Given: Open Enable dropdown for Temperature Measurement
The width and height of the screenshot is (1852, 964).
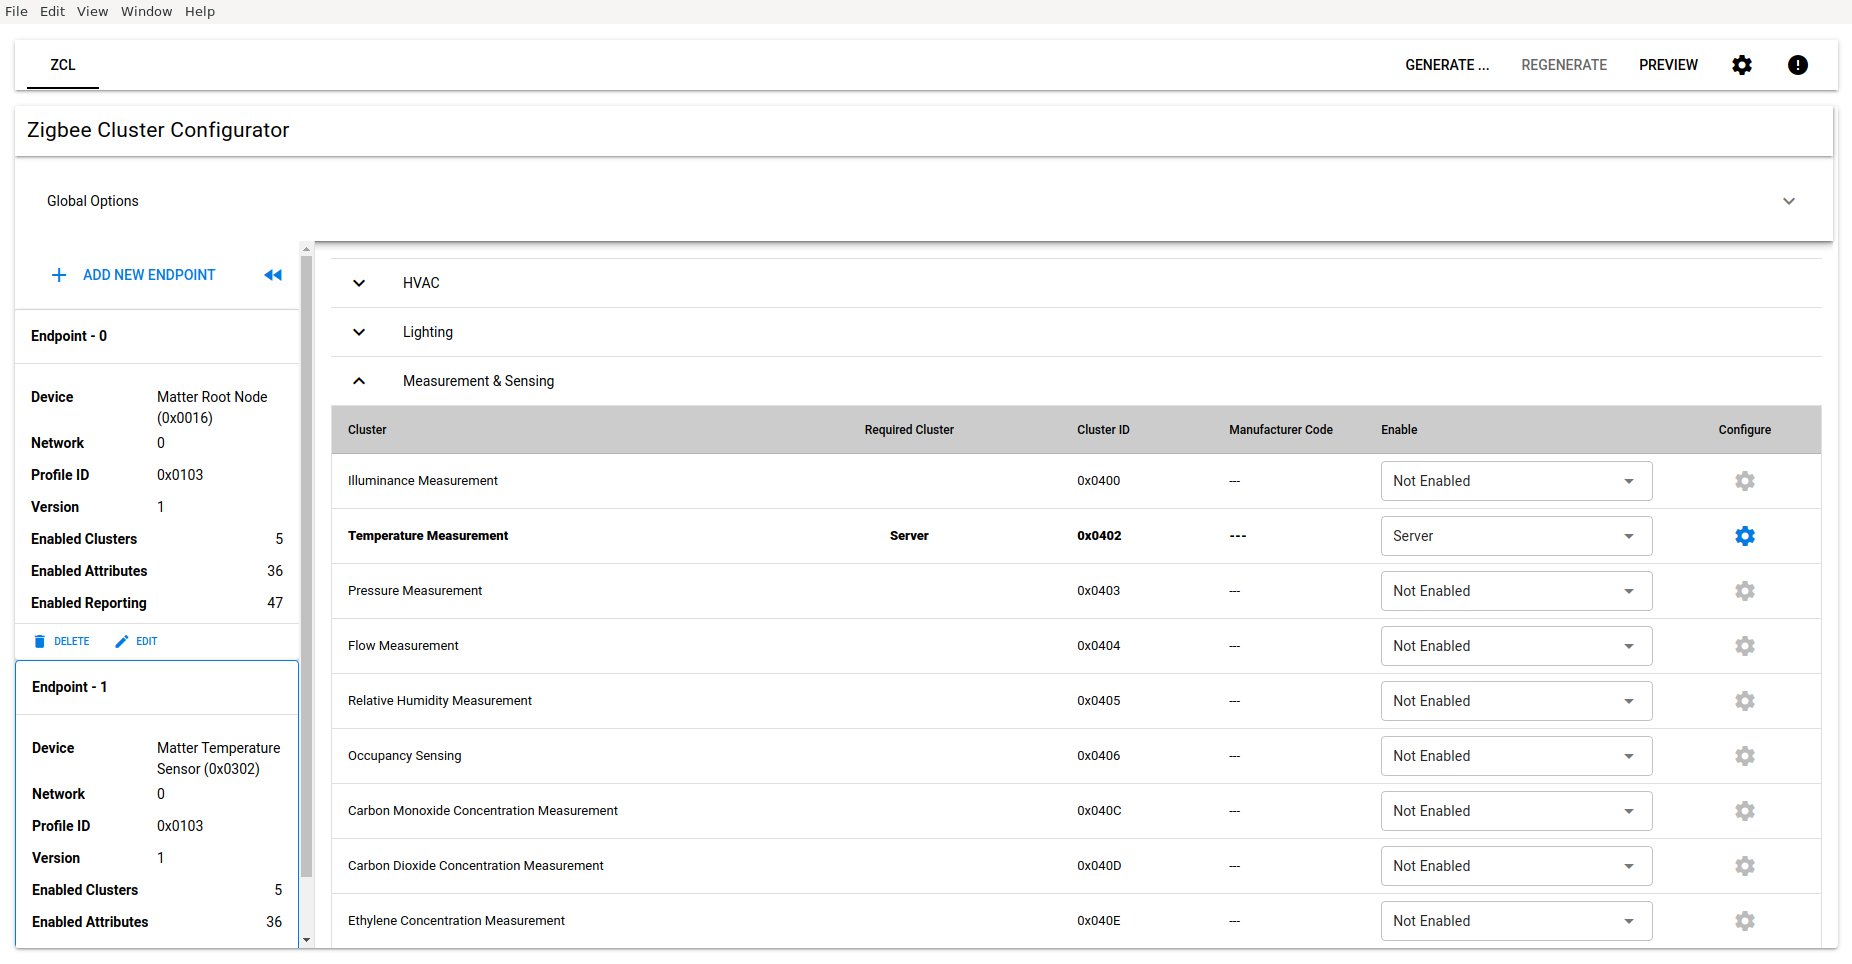Looking at the screenshot, I should click(x=1515, y=536).
